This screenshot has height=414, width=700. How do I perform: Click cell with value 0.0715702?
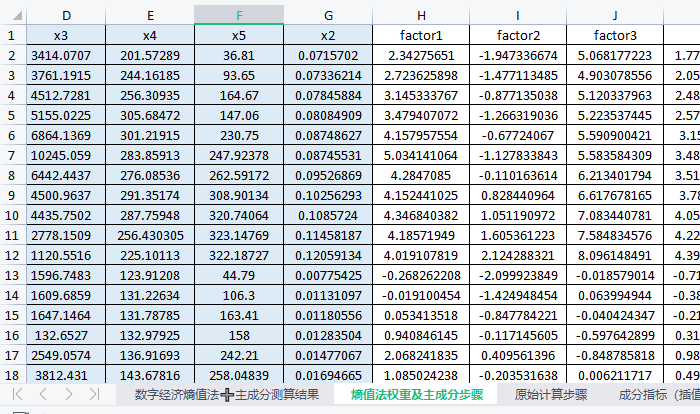coord(328,55)
